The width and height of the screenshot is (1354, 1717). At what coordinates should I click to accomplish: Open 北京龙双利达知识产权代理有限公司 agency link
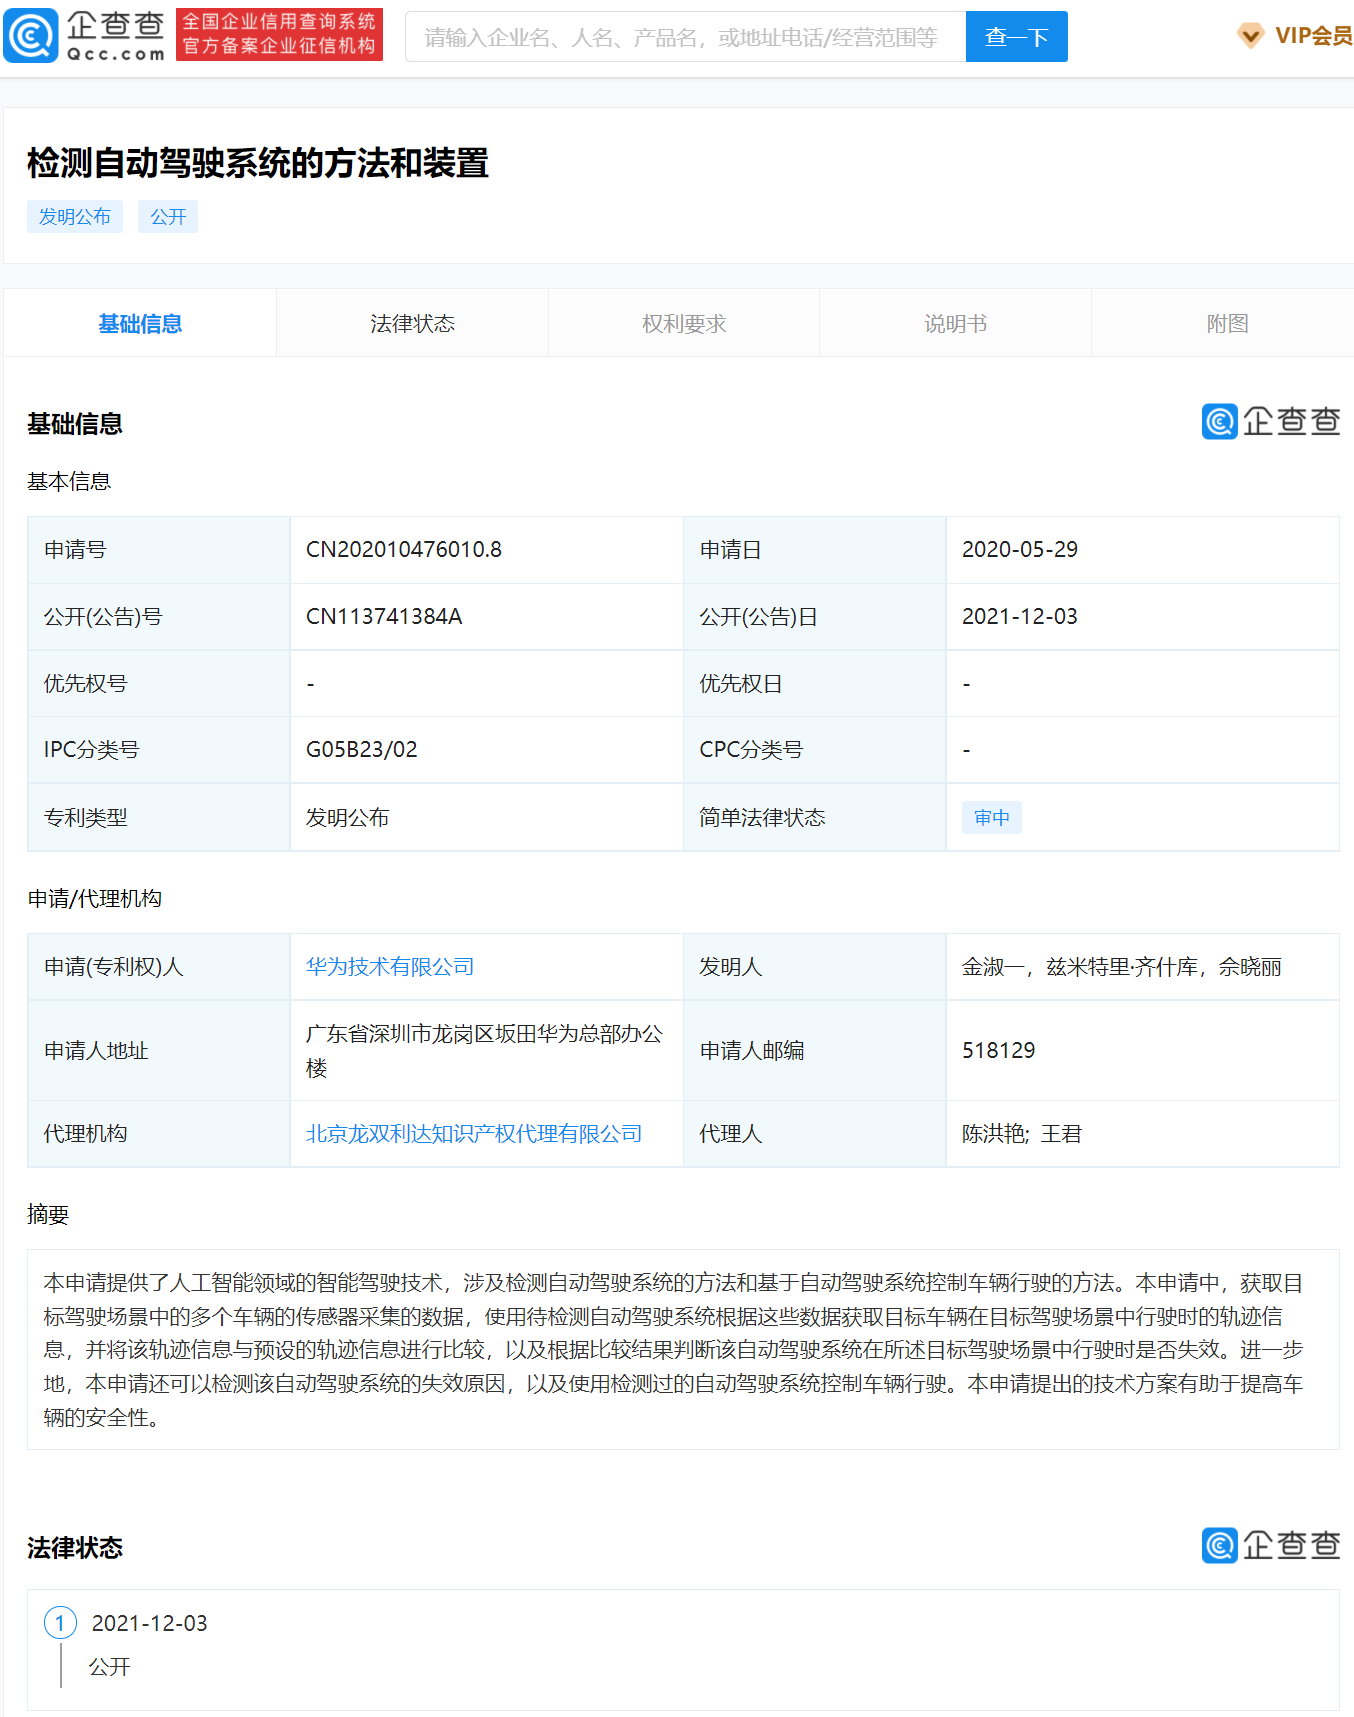click(474, 1134)
